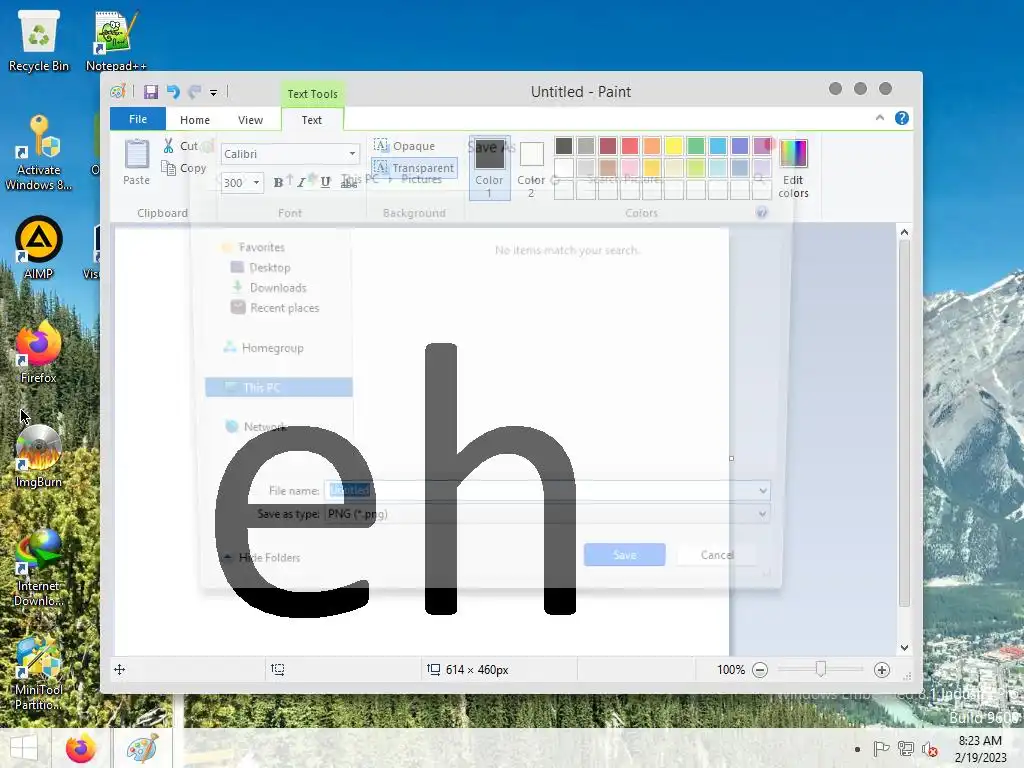Click the Text Tools contextual tab header
The width and height of the screenshot is (1024, 768).
point(312,93)
